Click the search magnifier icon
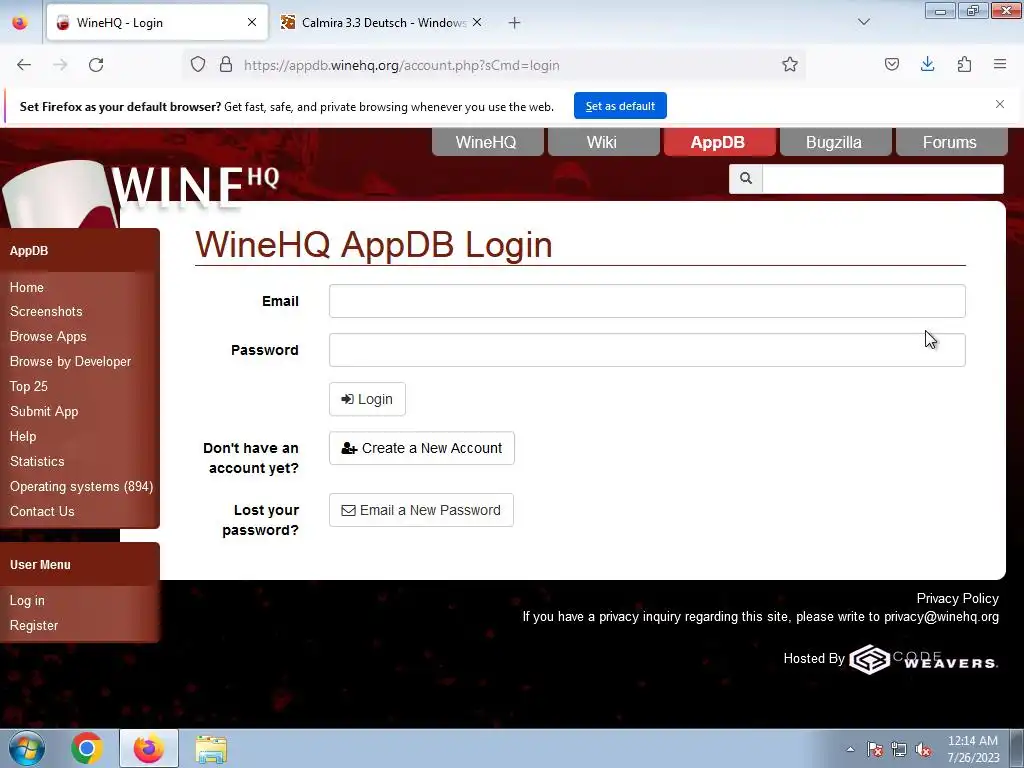Screen dimensions: 1024x768 (x=746, y=178)
